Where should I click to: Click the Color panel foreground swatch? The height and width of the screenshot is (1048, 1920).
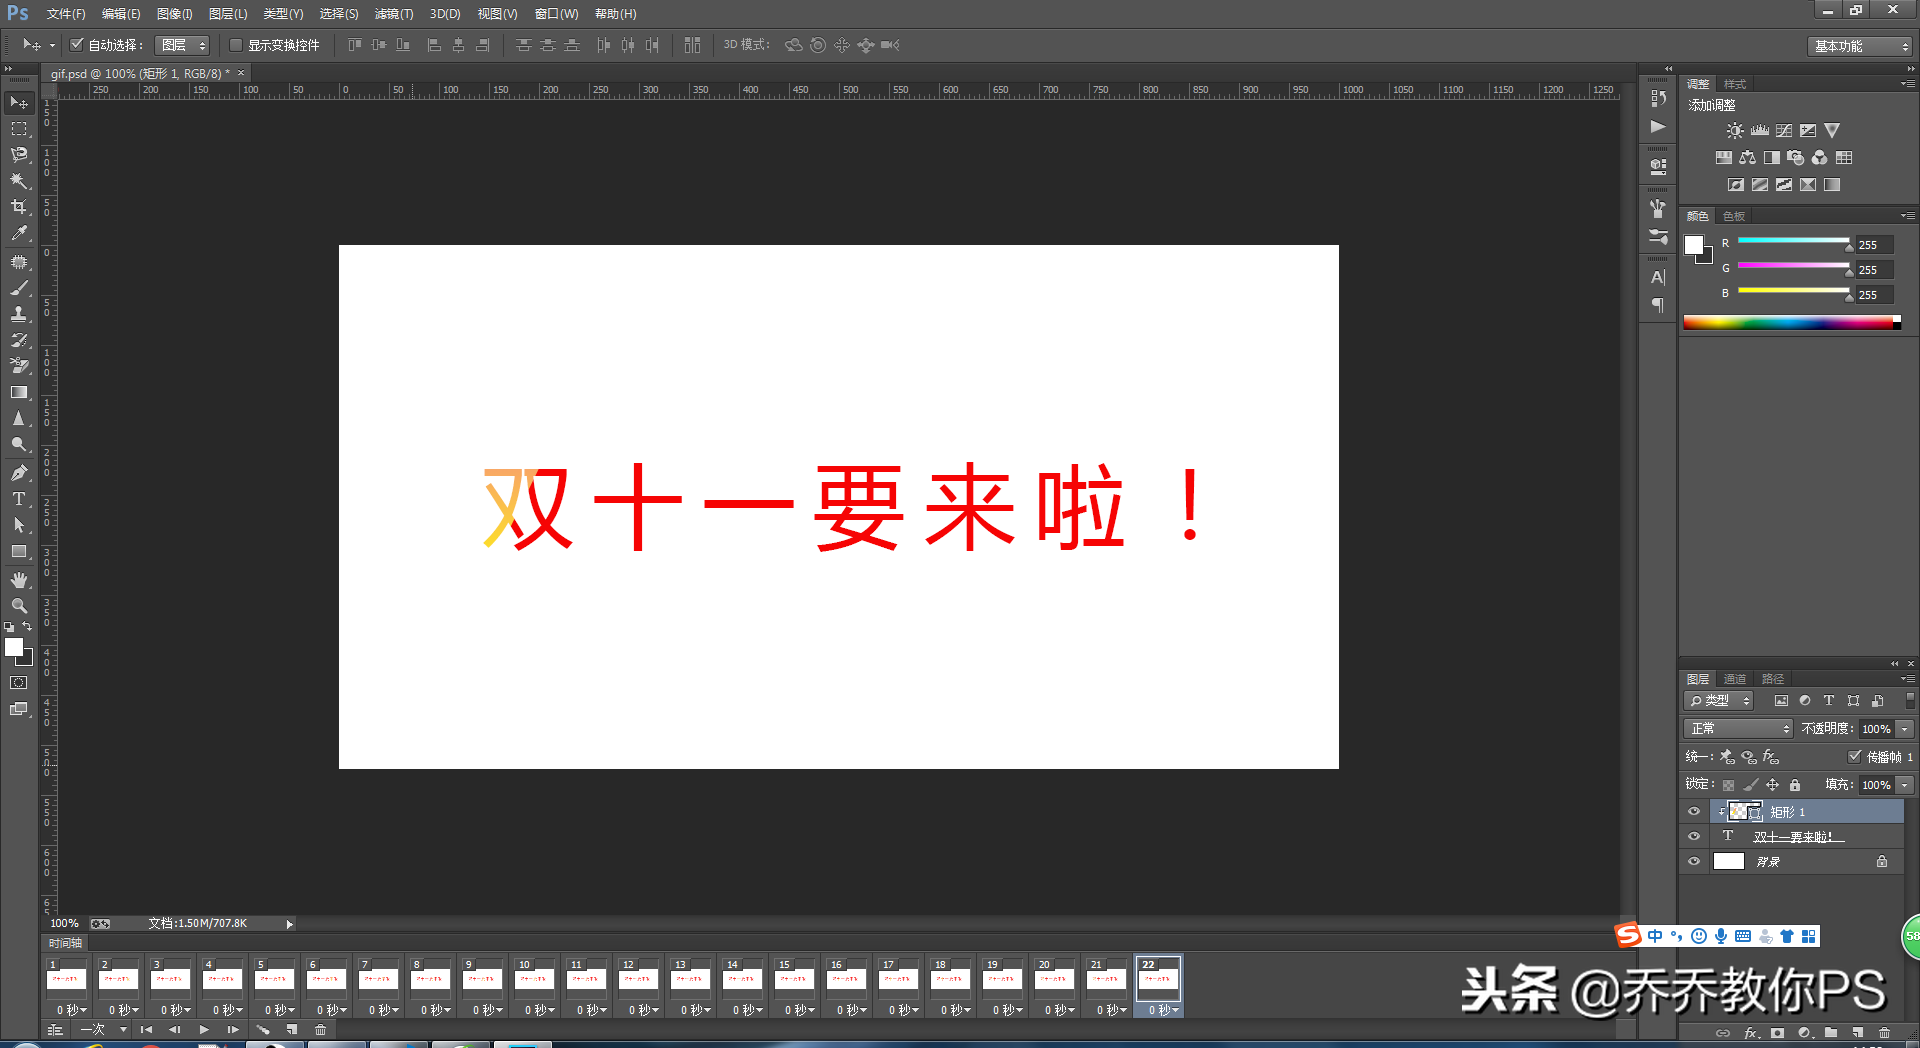pos(1694,245)
